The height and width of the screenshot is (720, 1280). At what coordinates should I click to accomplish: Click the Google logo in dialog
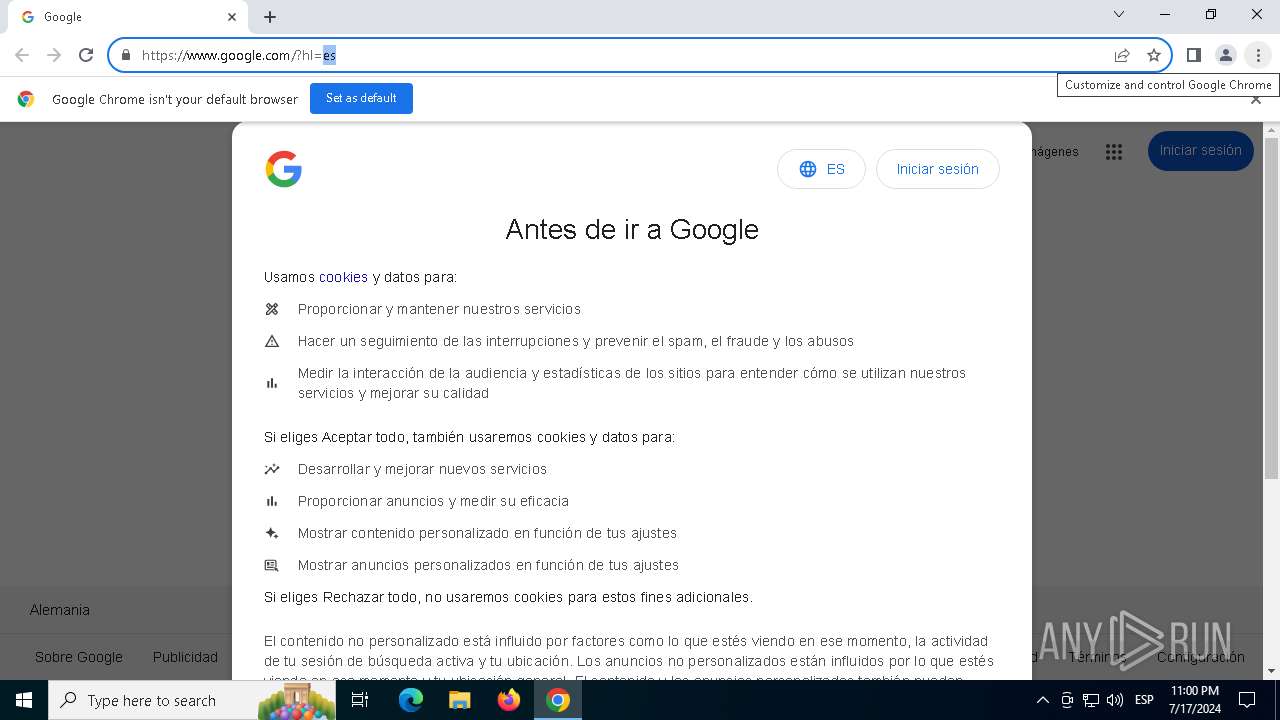point(283,169)
